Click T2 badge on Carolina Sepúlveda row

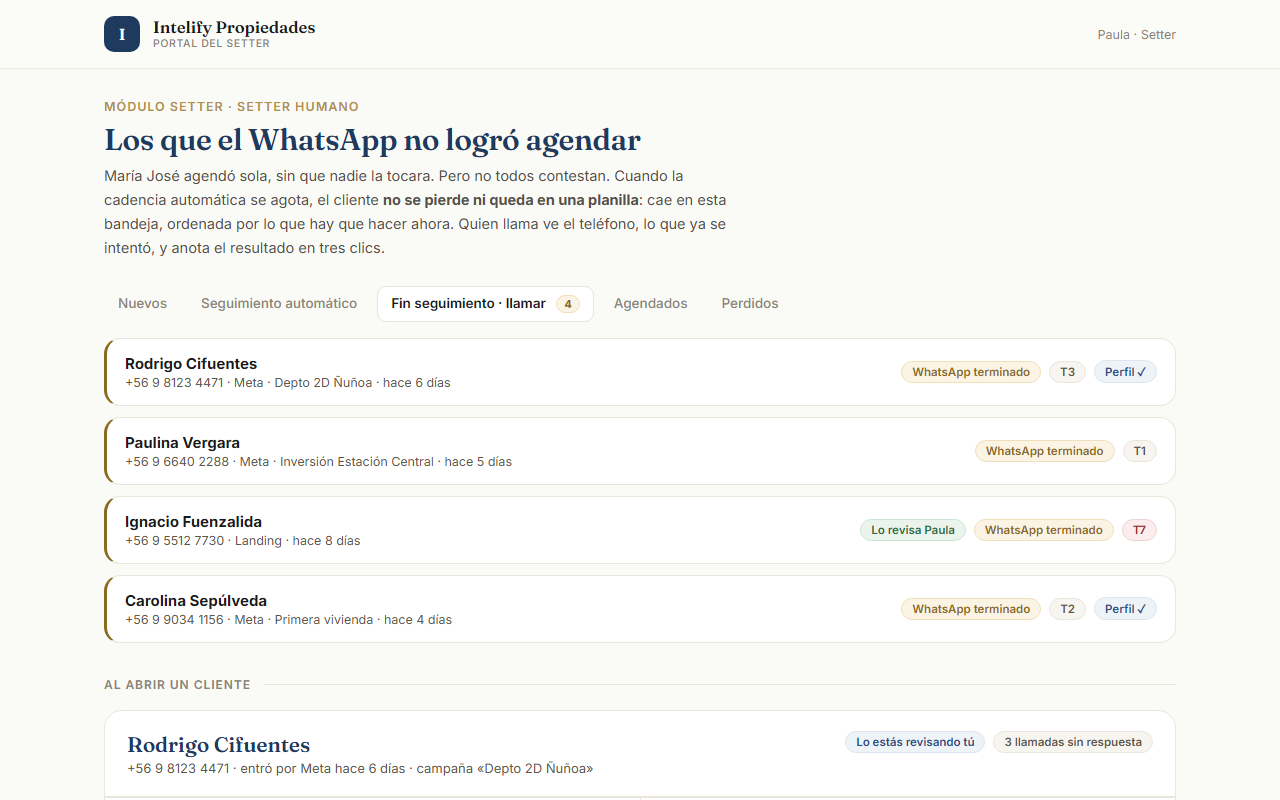[x=1067, y=609]
